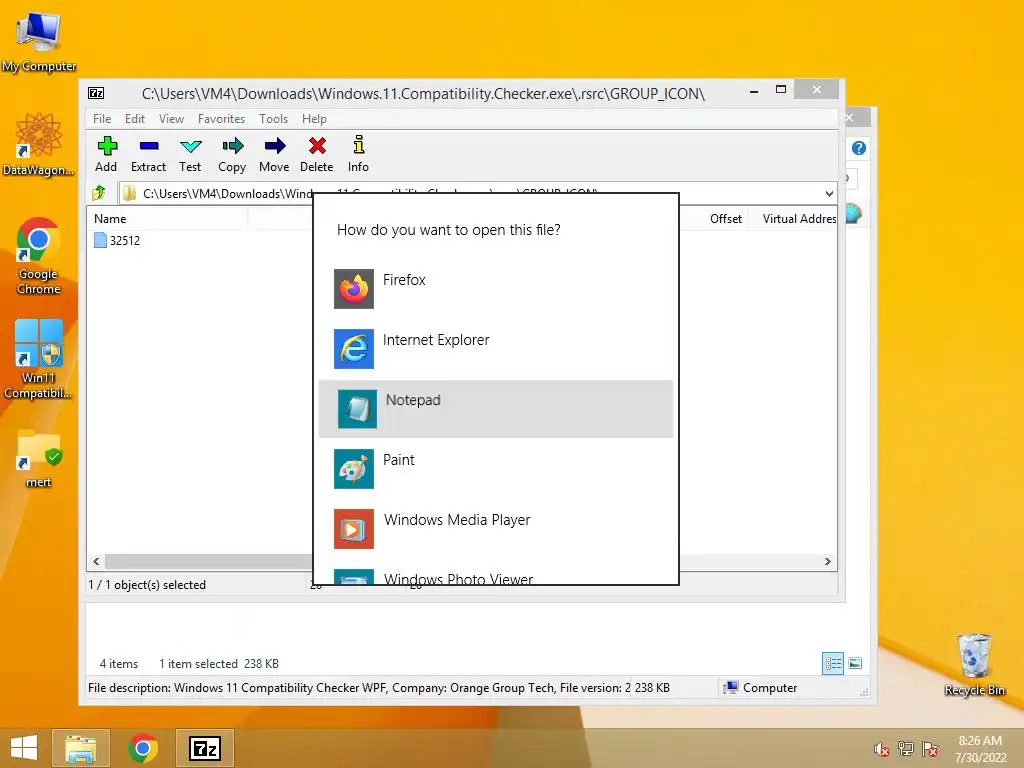Click the left arrow of horizontal scrollbar

[97, 562]
